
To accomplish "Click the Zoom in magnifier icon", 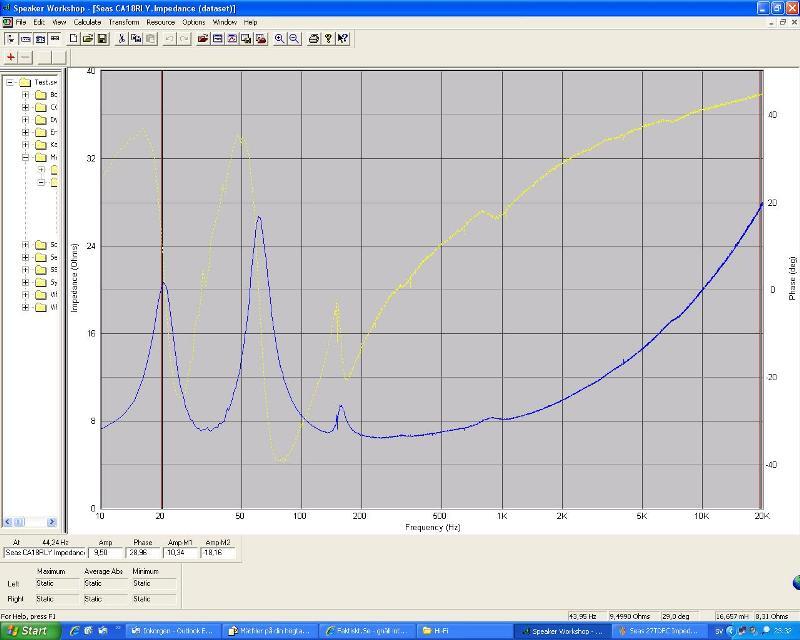I will 279,39.
